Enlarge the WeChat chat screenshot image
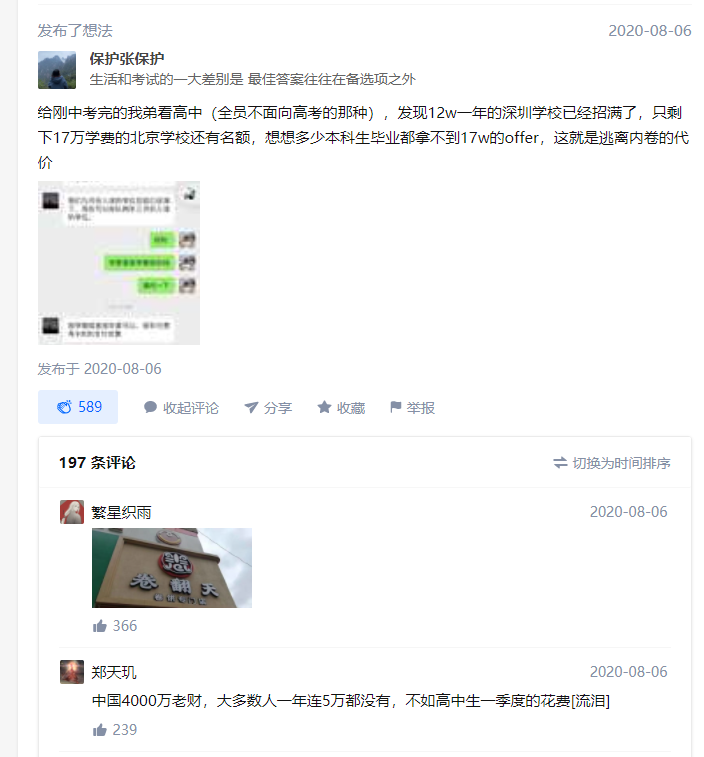Image resolution: width=704 pixels, height=757 pixels. [119, 263]
